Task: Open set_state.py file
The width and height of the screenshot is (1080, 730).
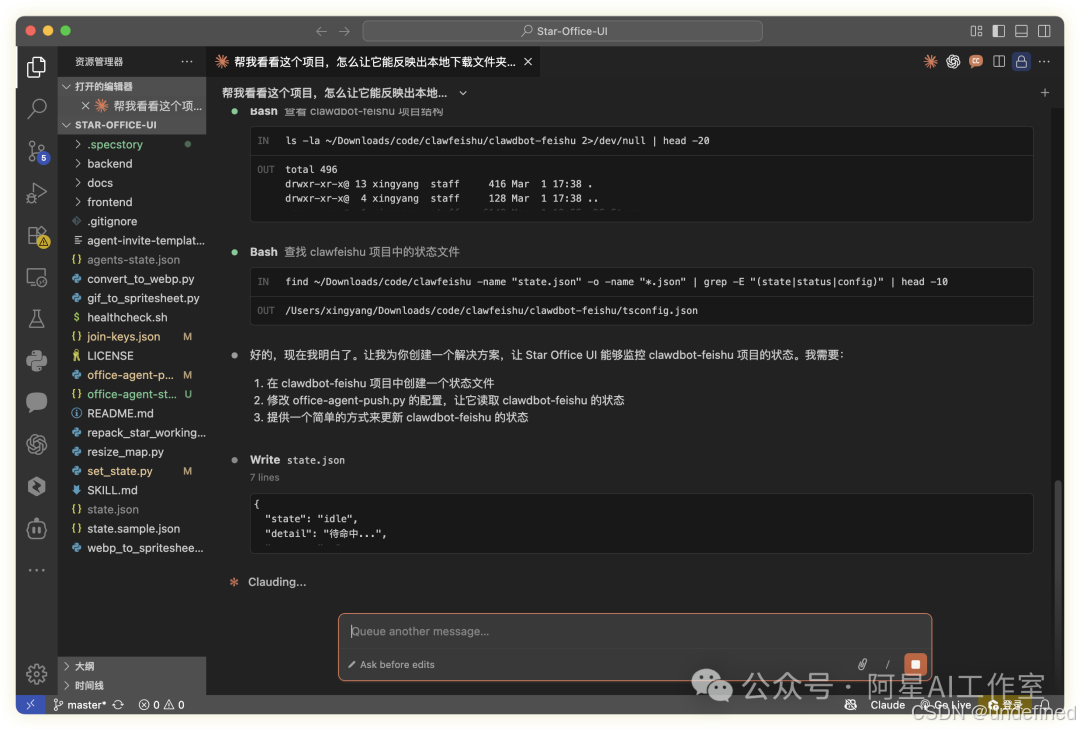Action: [132, 471]
